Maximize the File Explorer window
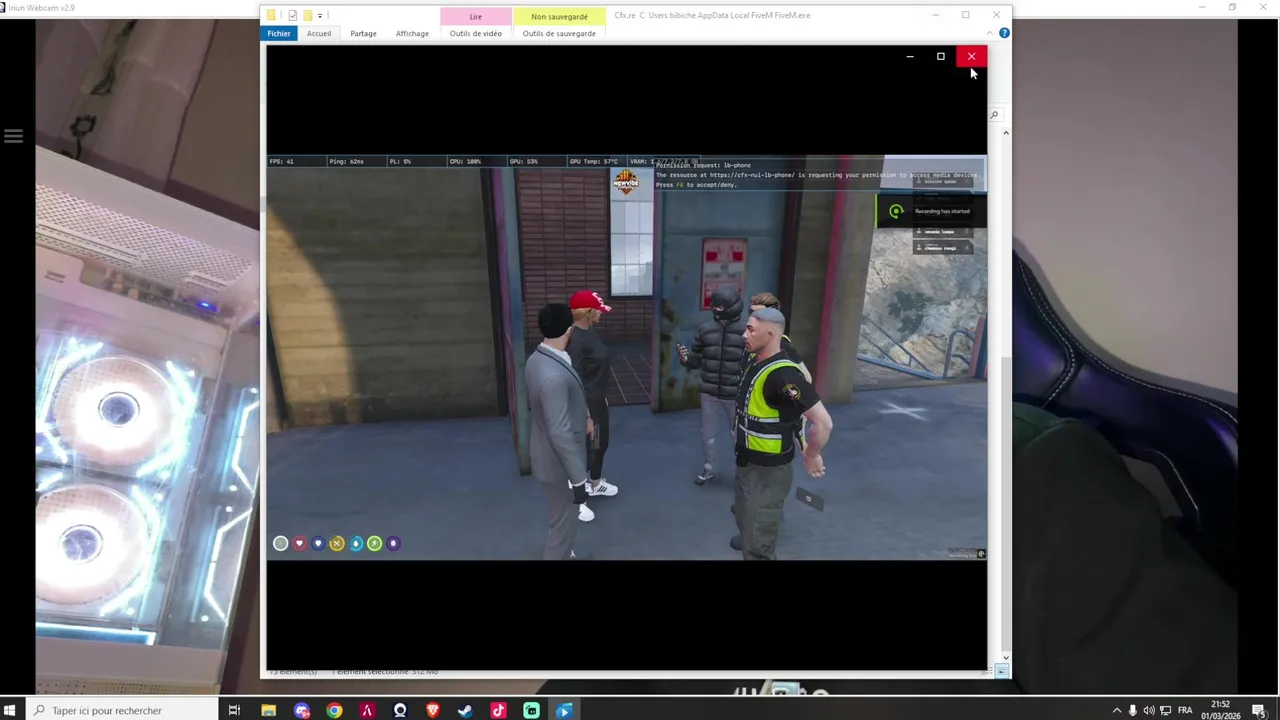This screenshot has height=720, width=1280. tap(965, 15)
